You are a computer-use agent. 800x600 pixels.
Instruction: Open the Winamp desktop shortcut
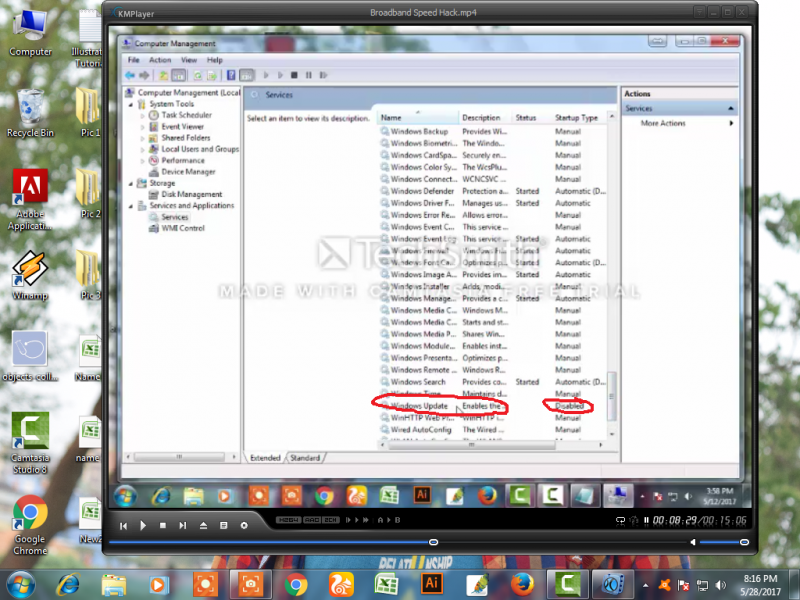pyautogui.click(x=30, y=275)
